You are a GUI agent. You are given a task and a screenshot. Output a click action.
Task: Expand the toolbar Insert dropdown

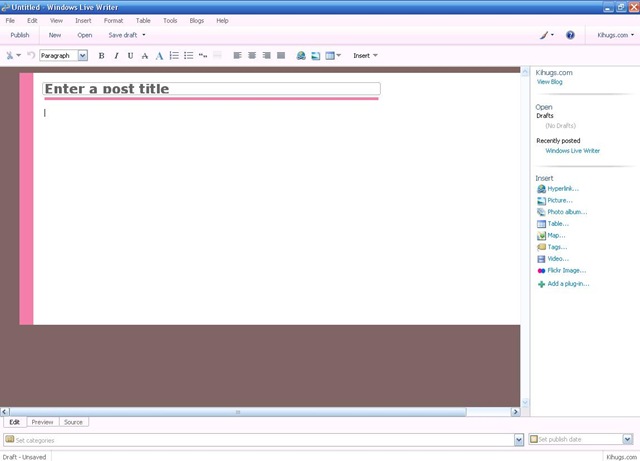pyautogui.click(x=365, y=56)
